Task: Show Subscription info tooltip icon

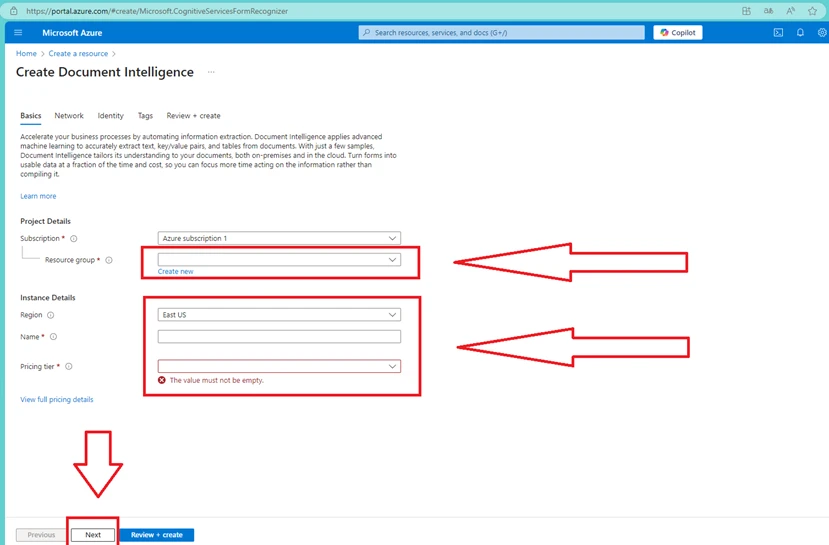Action: point(74,238)
